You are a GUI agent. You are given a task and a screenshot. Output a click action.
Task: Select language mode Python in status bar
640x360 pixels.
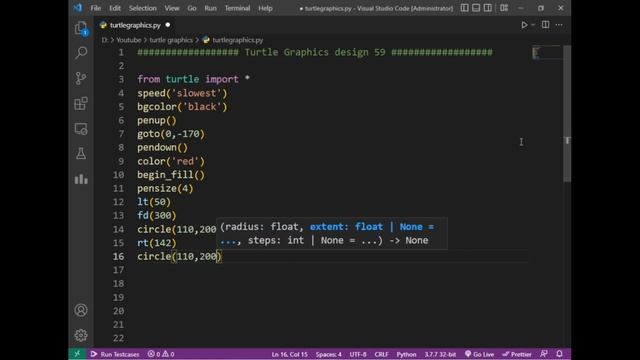pyautogui.click(x=406, y=354)
